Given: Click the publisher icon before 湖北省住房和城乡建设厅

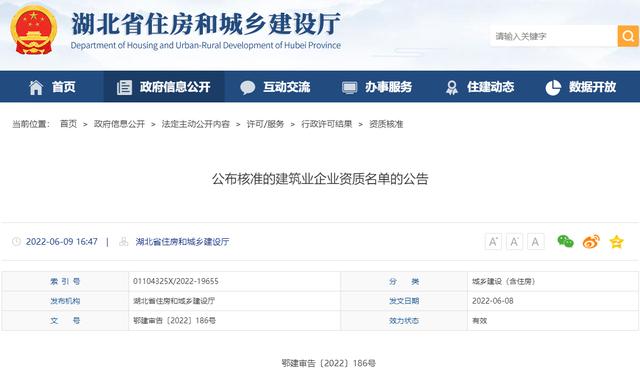Looking at the screenshot, I should coord(123,242).
